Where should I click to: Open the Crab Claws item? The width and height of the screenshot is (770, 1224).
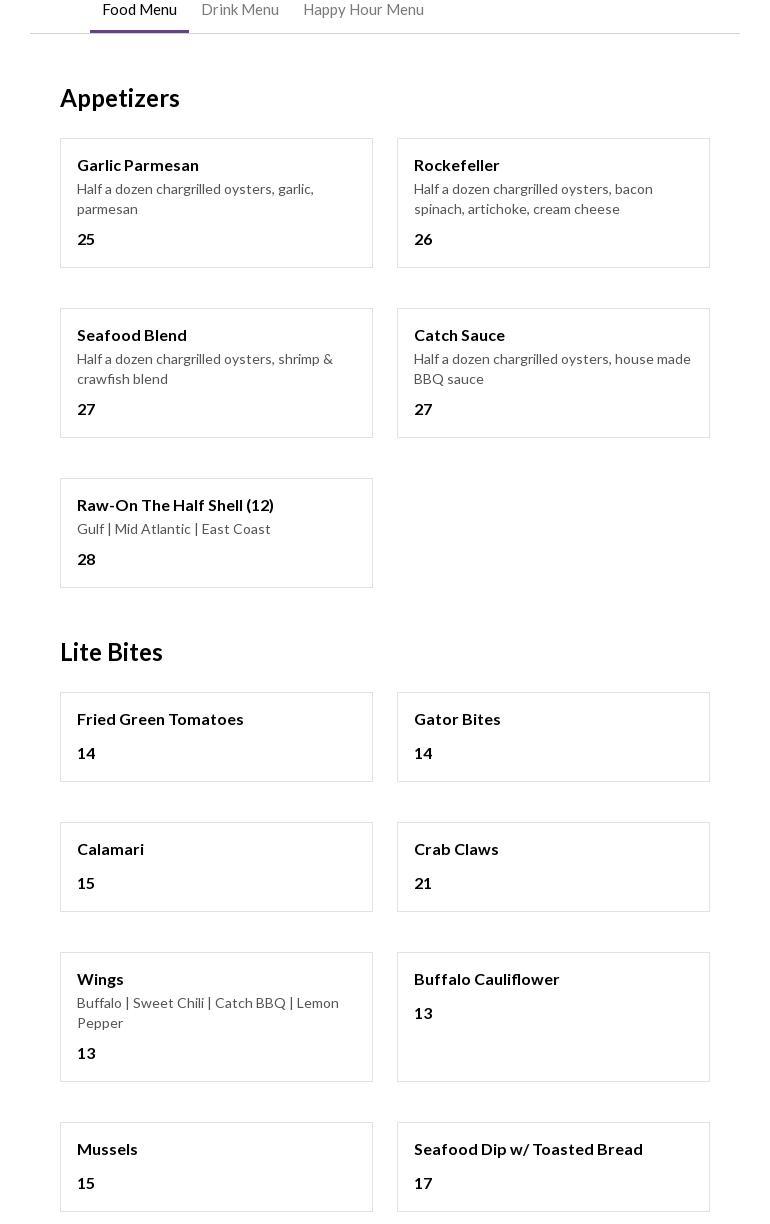[x=553, y=867]
